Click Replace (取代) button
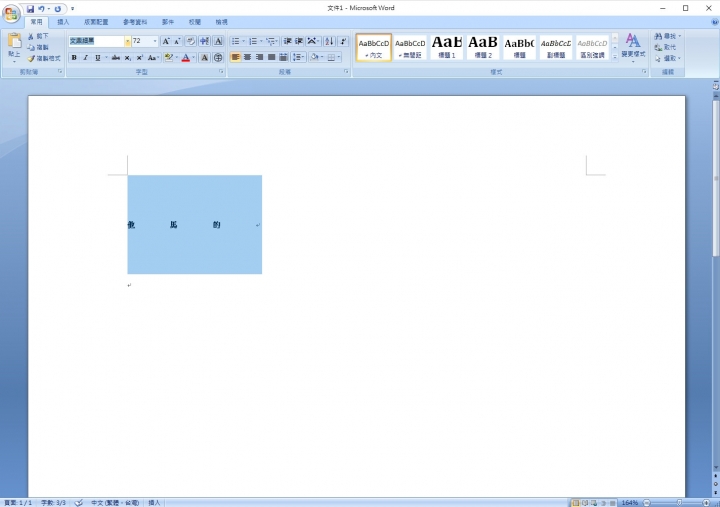The height and width of the screenshot is (507, 720). [x=665, y=47]
